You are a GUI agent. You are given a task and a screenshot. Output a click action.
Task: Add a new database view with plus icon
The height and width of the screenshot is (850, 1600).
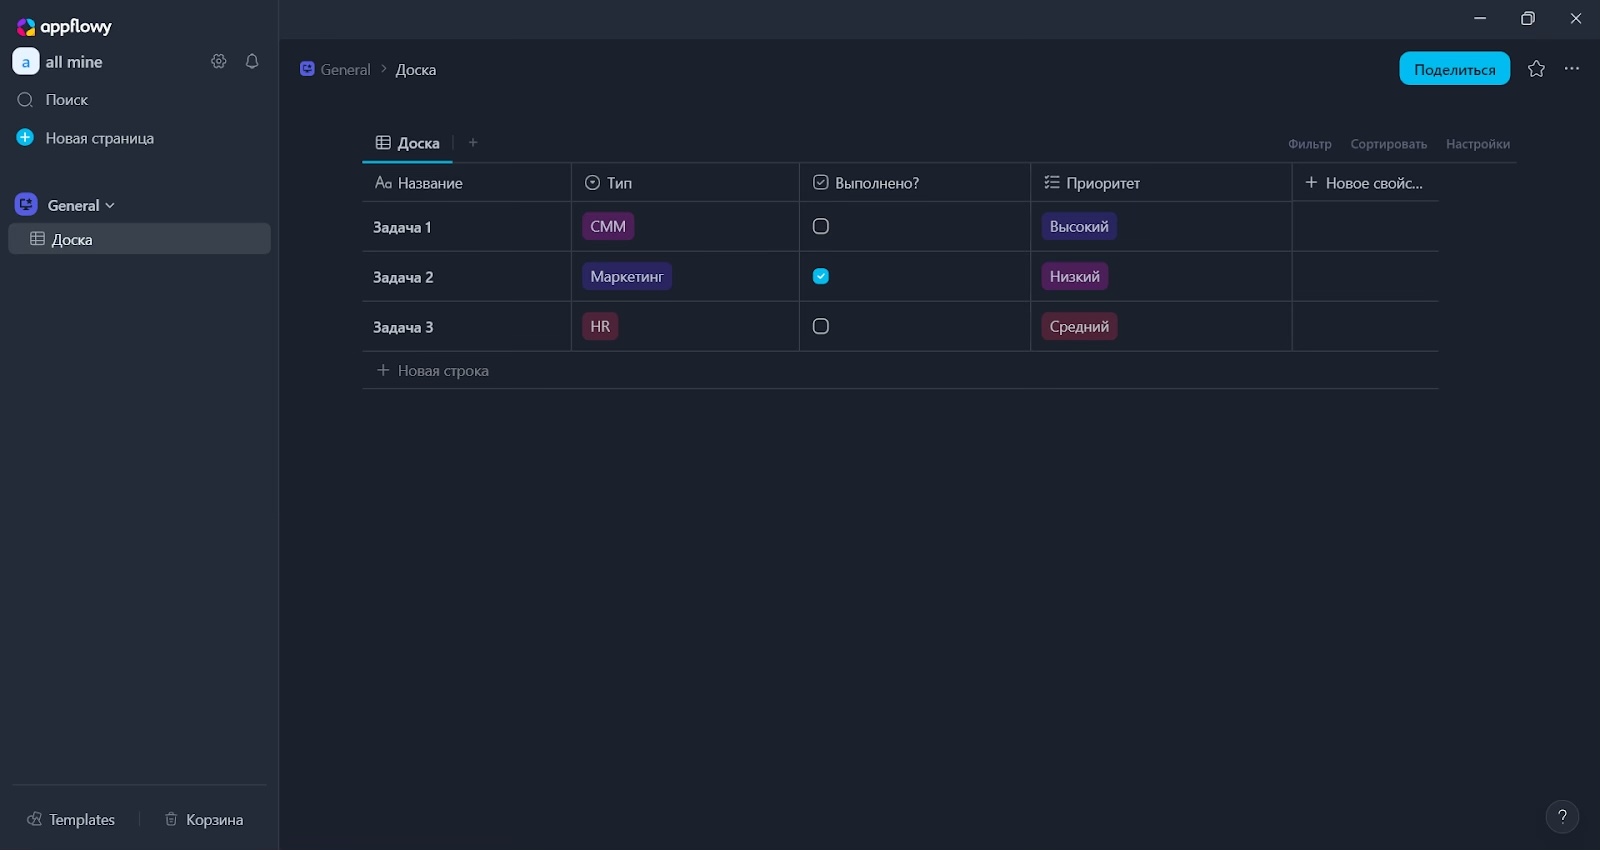pyautogui.click(x=473, y=143)
